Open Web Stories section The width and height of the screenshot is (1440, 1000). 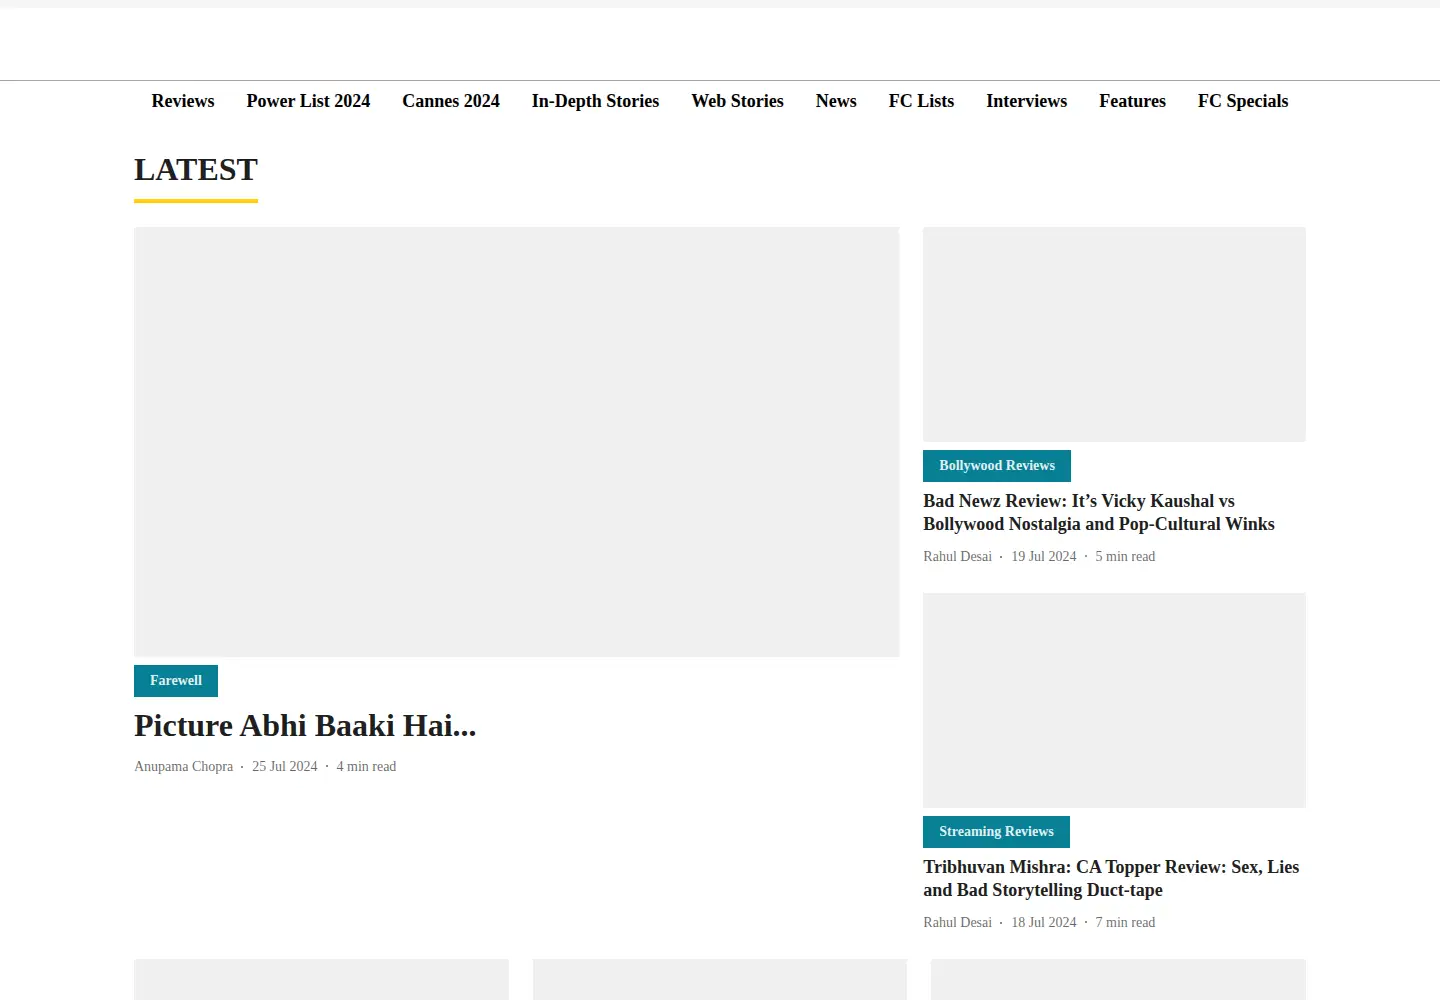(x=737, y=101)
